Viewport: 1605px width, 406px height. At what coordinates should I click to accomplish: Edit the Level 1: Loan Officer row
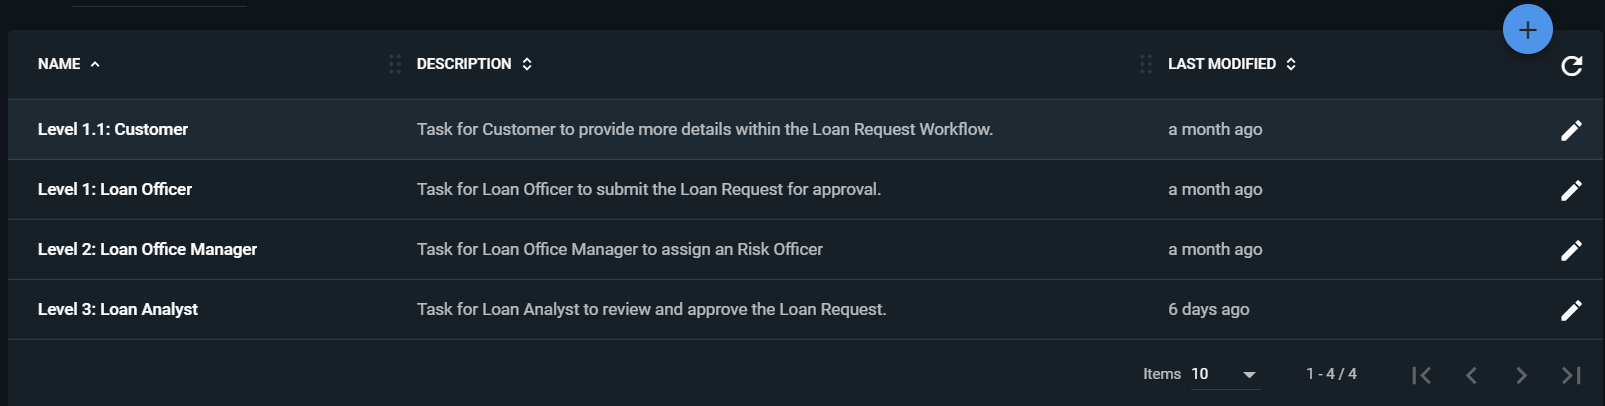1571,190
